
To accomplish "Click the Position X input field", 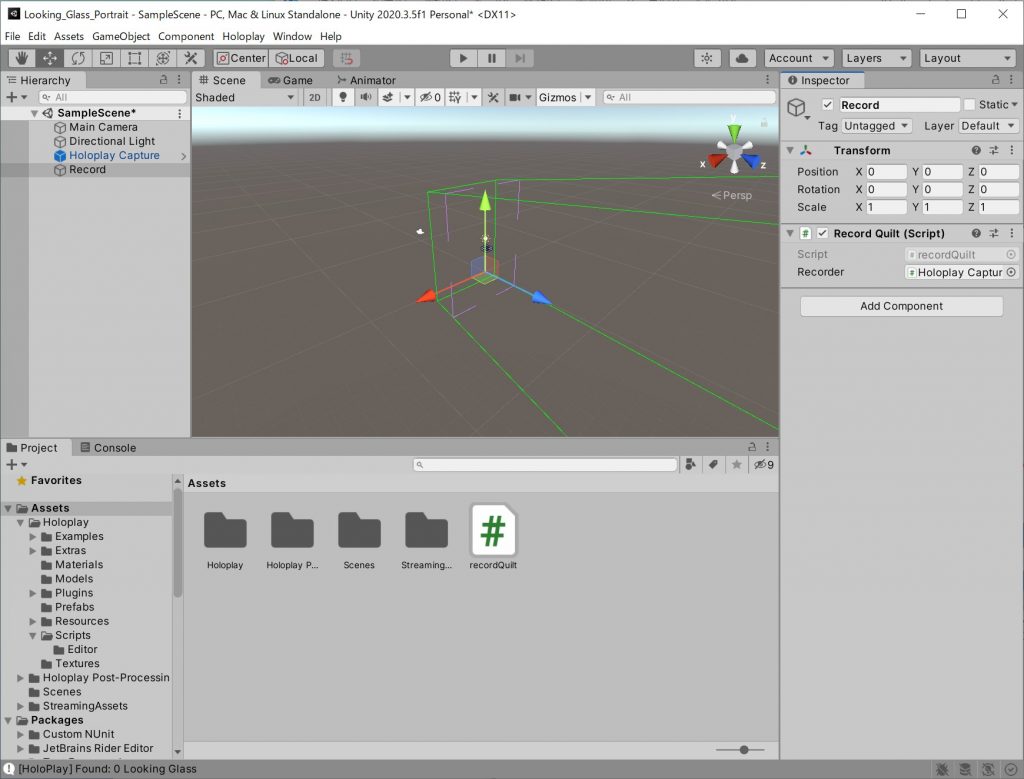I will tap(886, 172).
